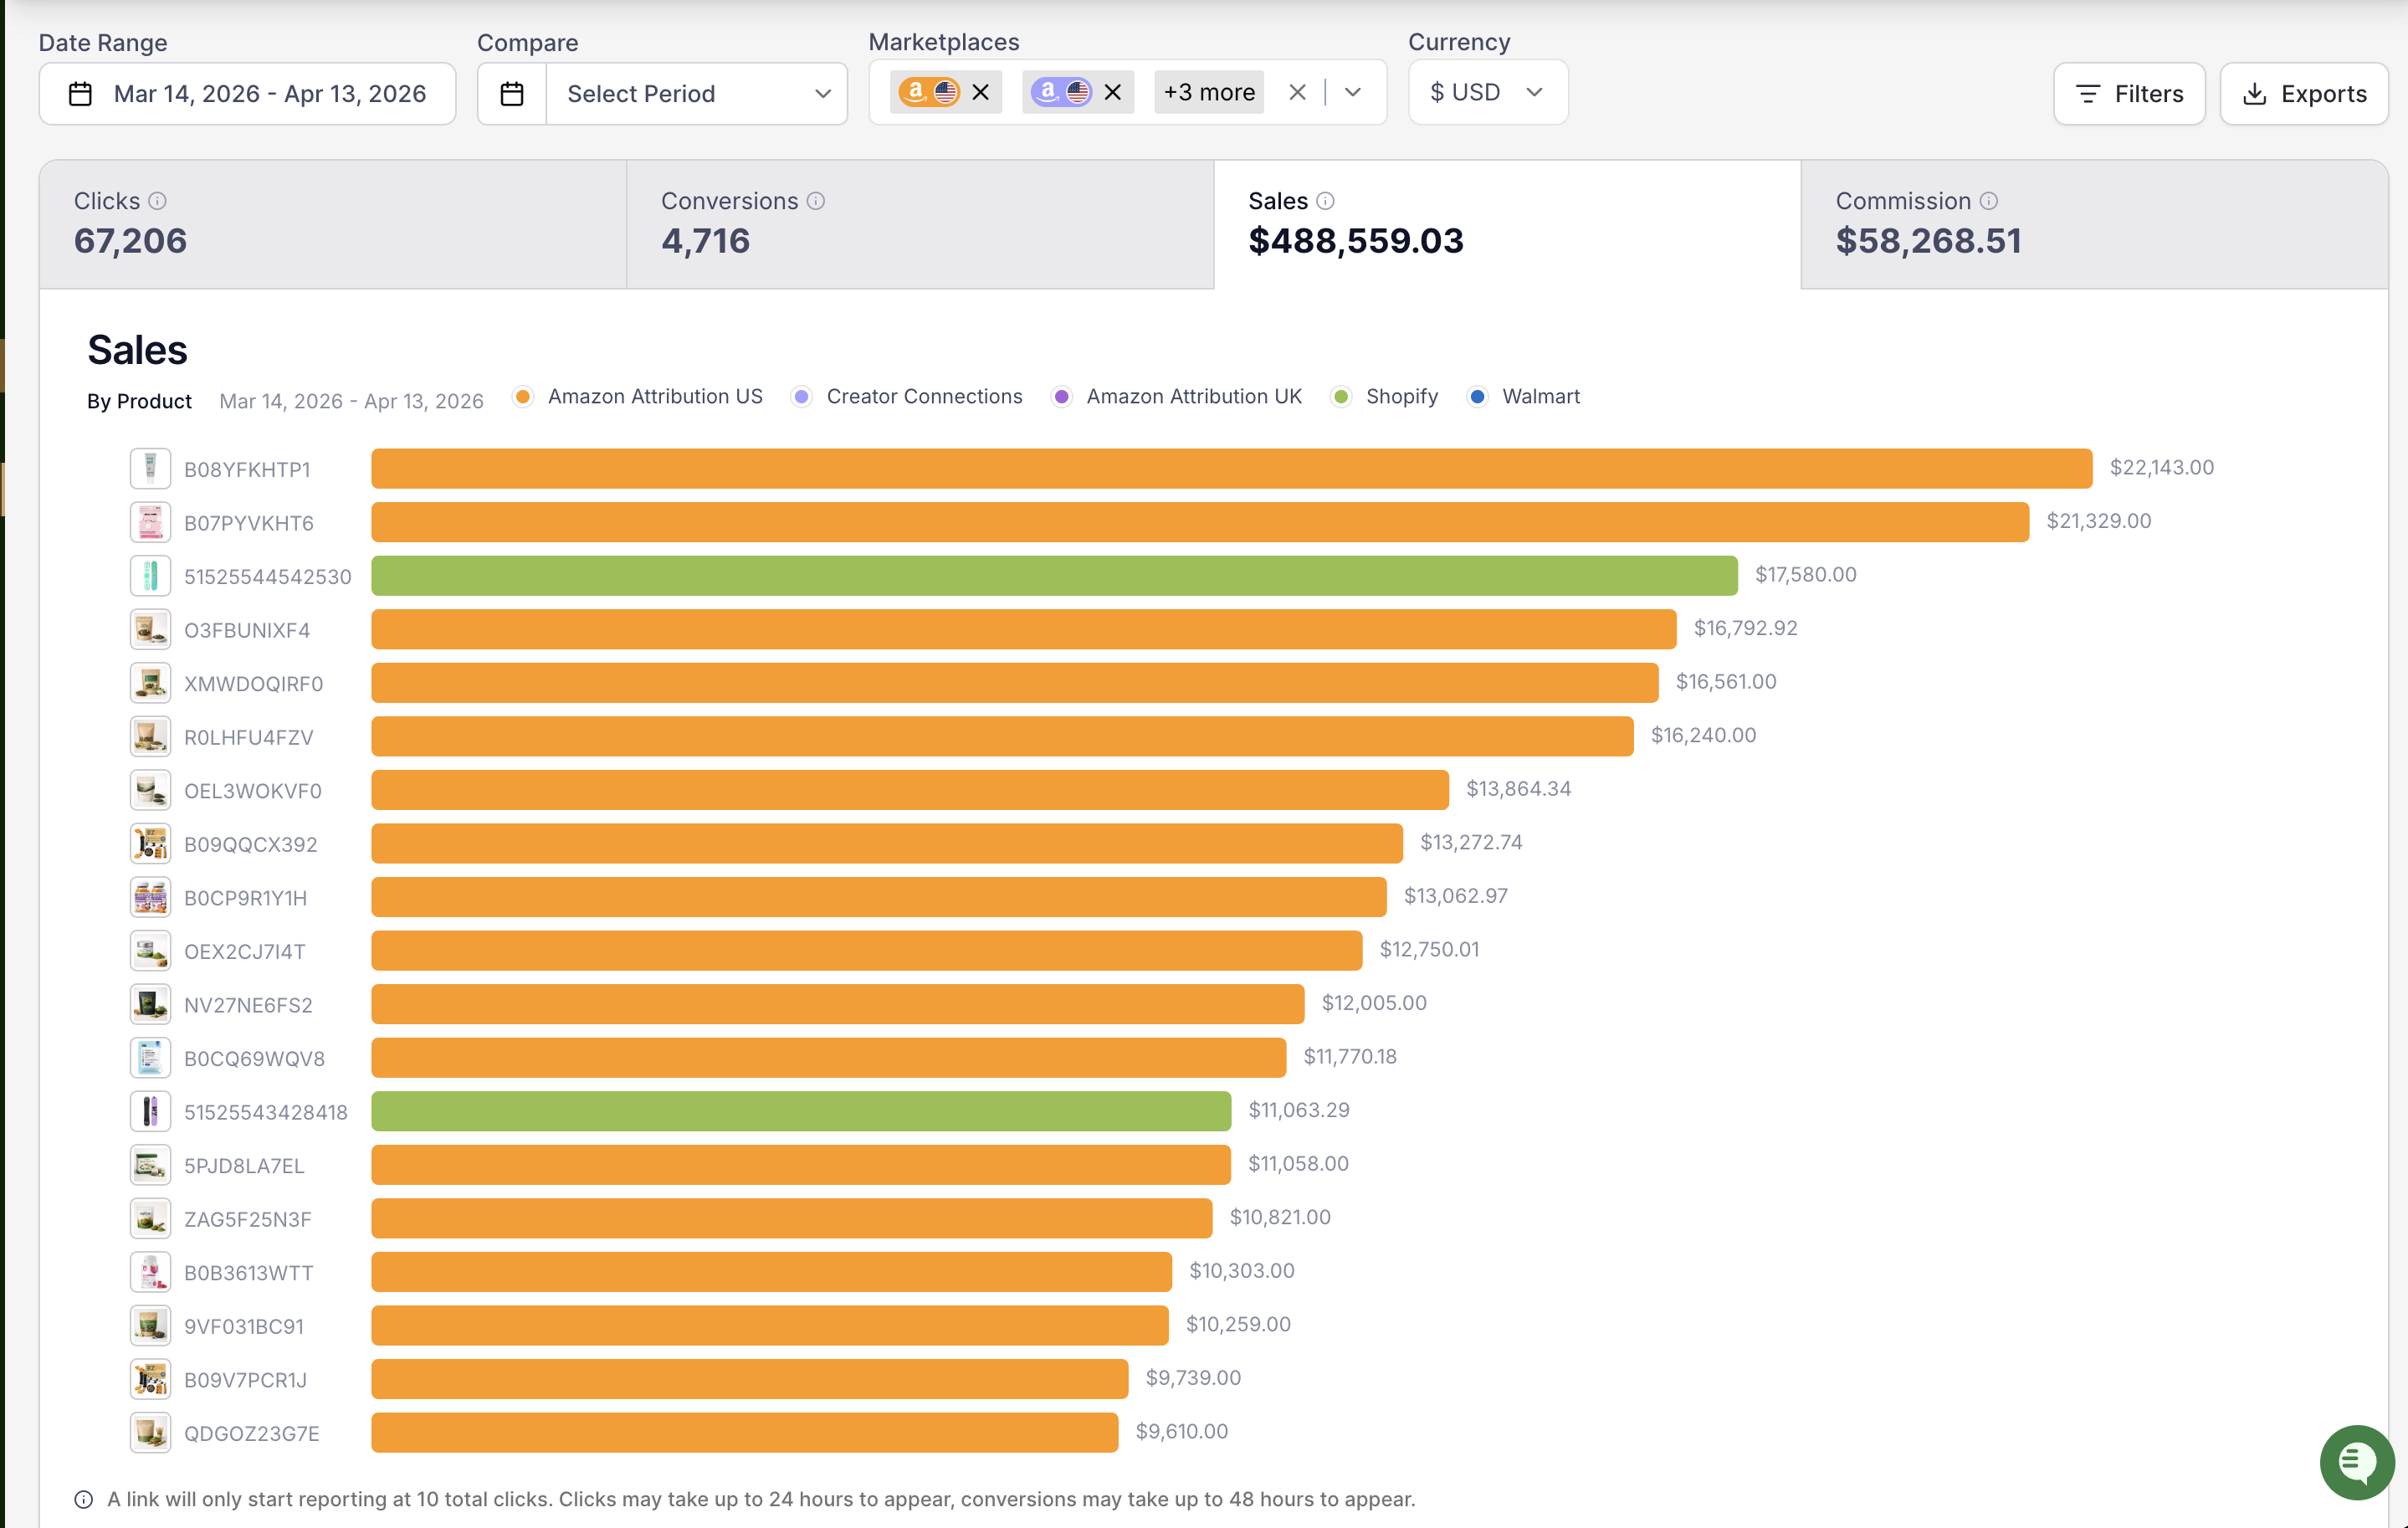The width and height of the screenshot is (2408, 1528).
Task: Click the calendar icon in Compare field
Action: (x=512, y=94)
